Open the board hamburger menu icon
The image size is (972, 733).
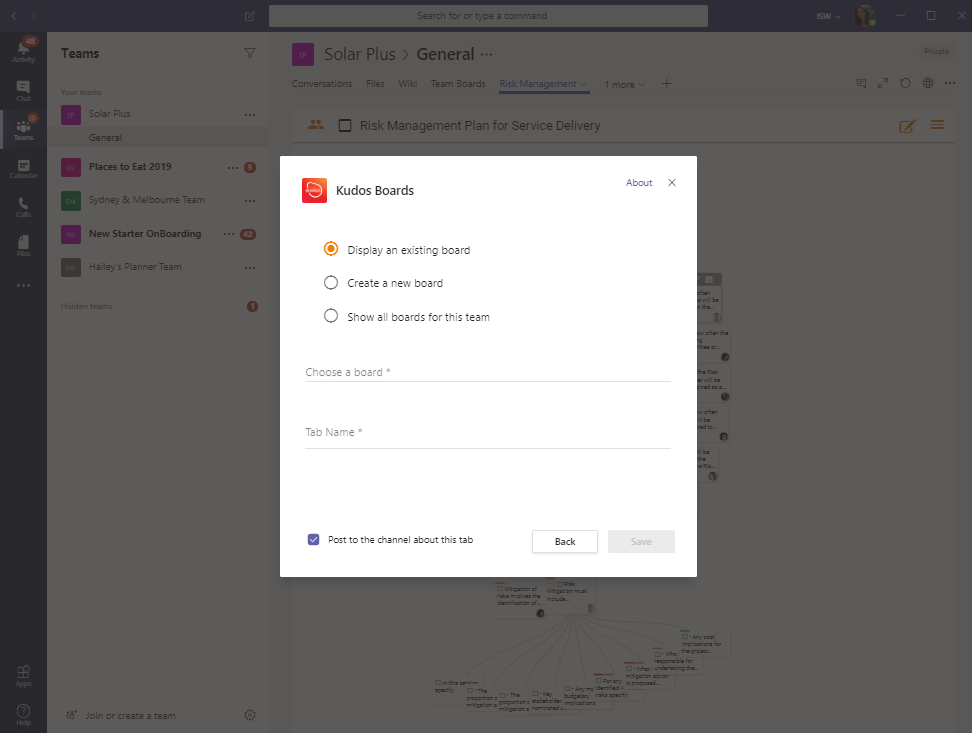937,125
